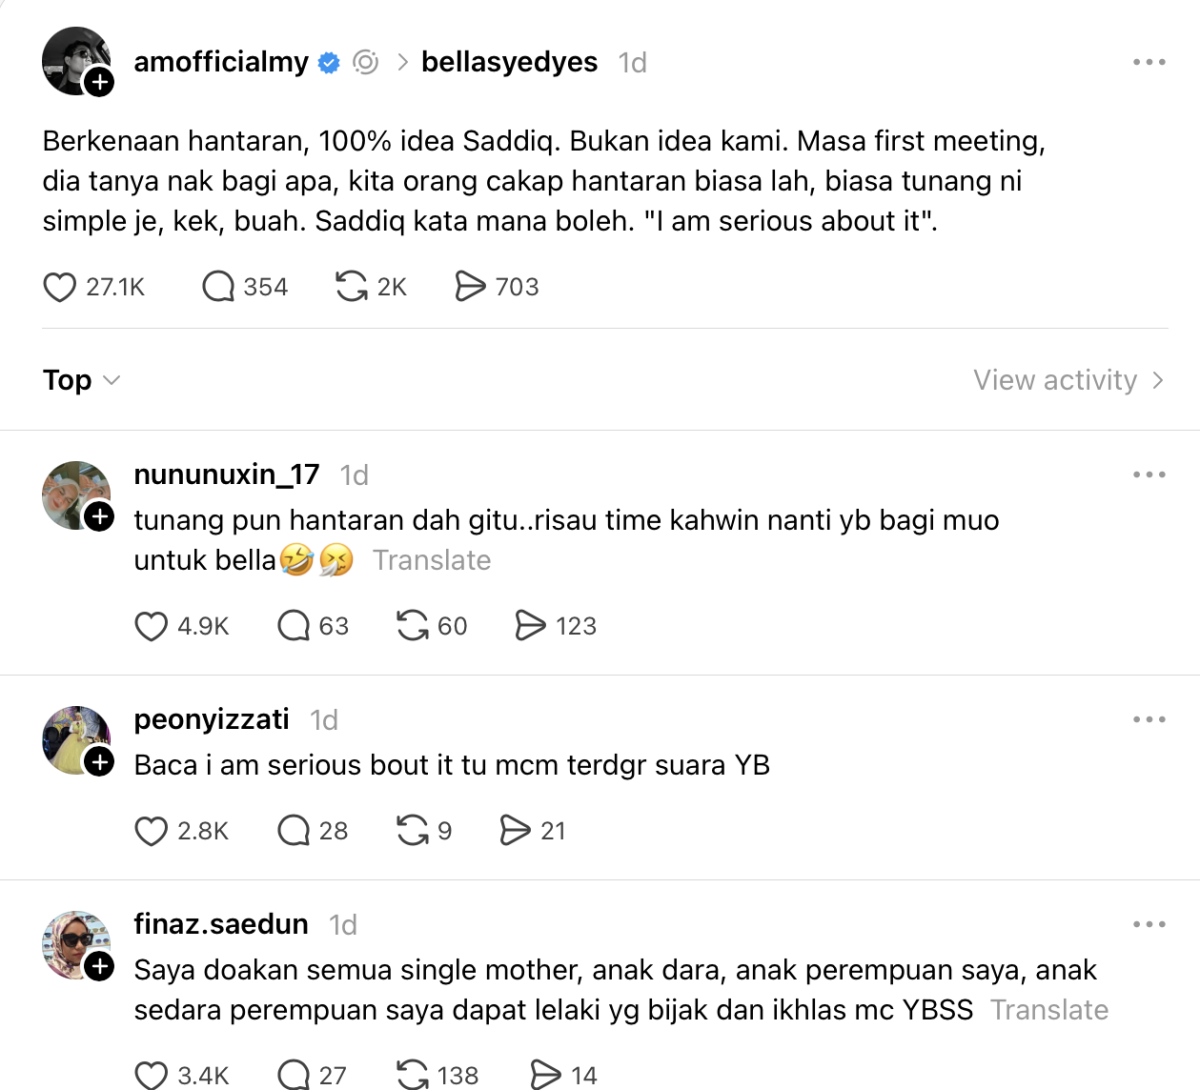Translate the finaz.saedun comment
Viewport: 1200px width, 1090px height.
tap(1049, 1010)
